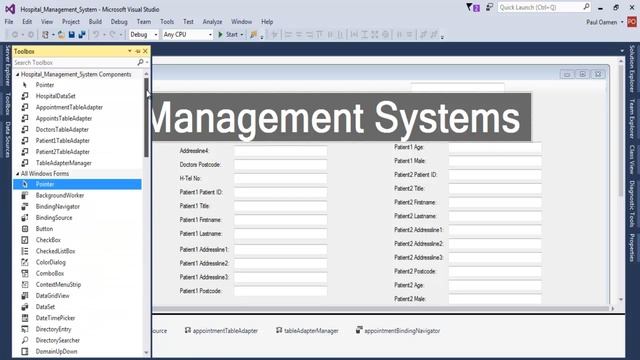Screen dimensions: 640x360
Task: Select appointmentTableAdapter in component tray
Action: pos(221,331)
